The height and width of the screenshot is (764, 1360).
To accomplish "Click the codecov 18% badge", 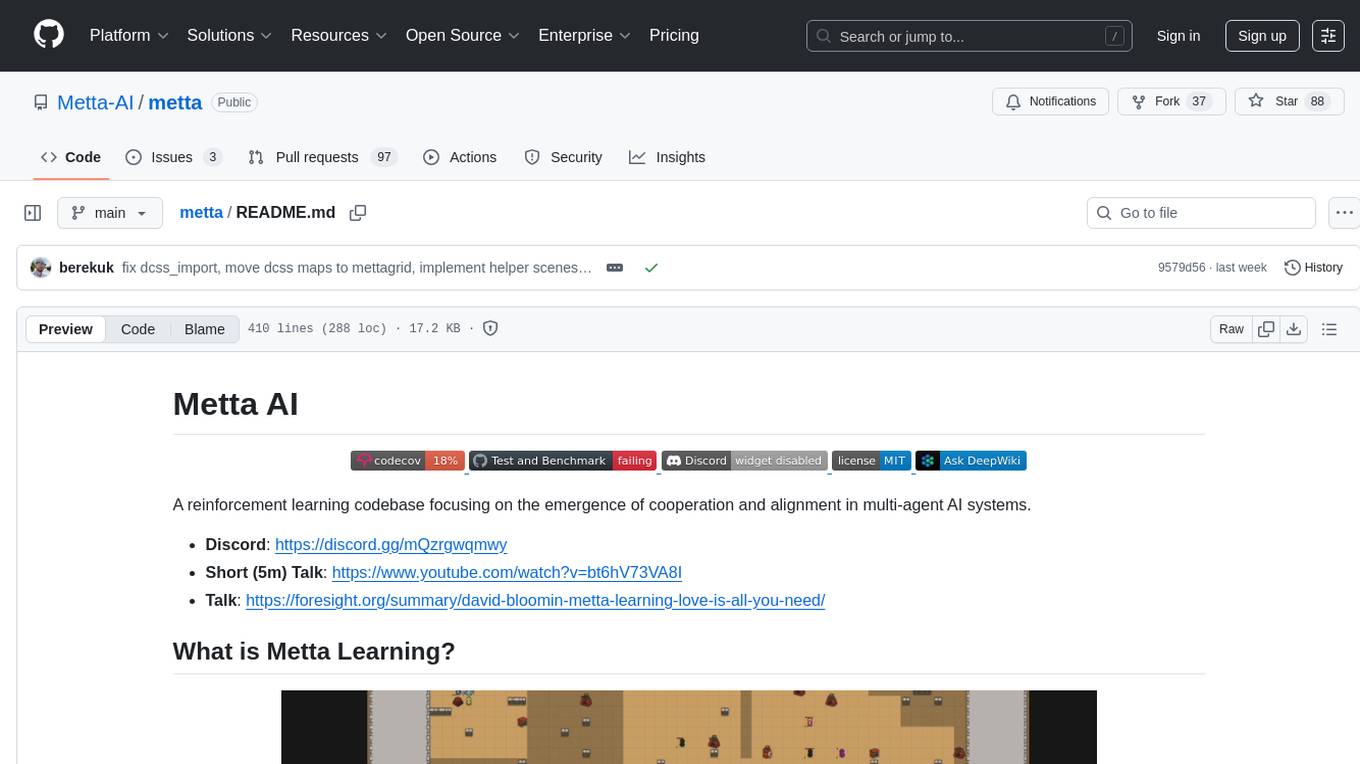I will [x=407, y=461].
